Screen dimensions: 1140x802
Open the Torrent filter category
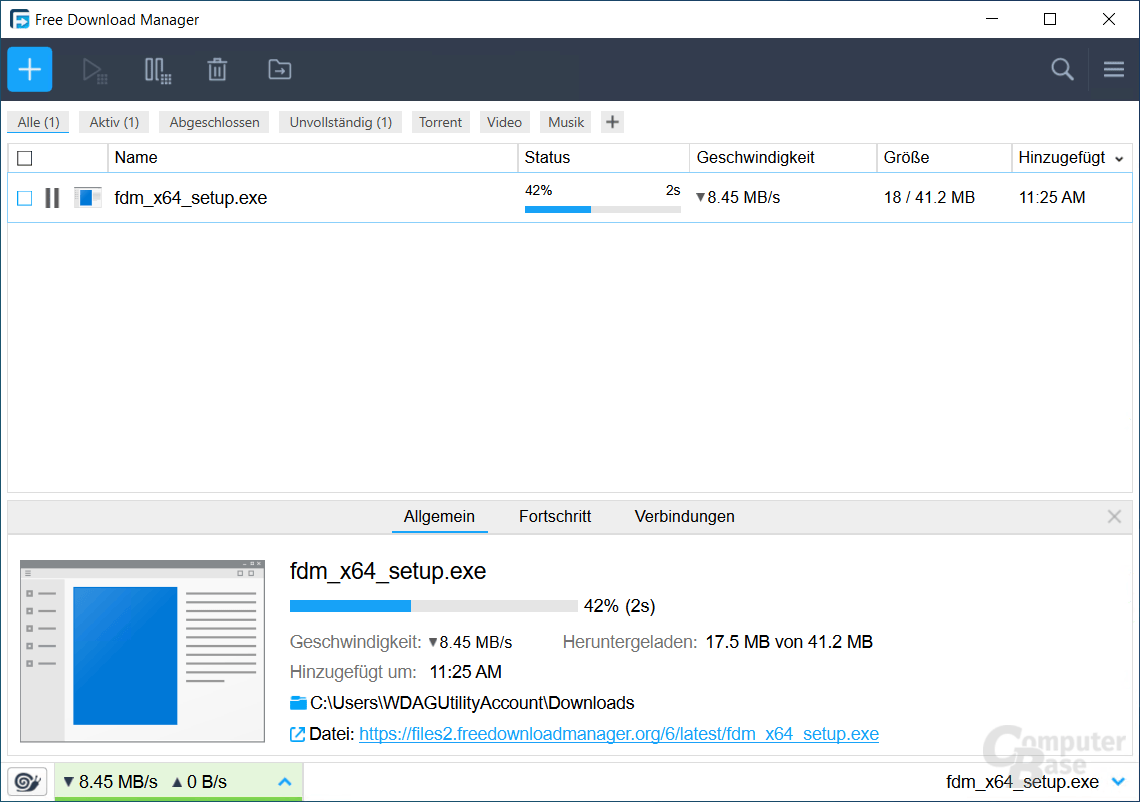440,121
